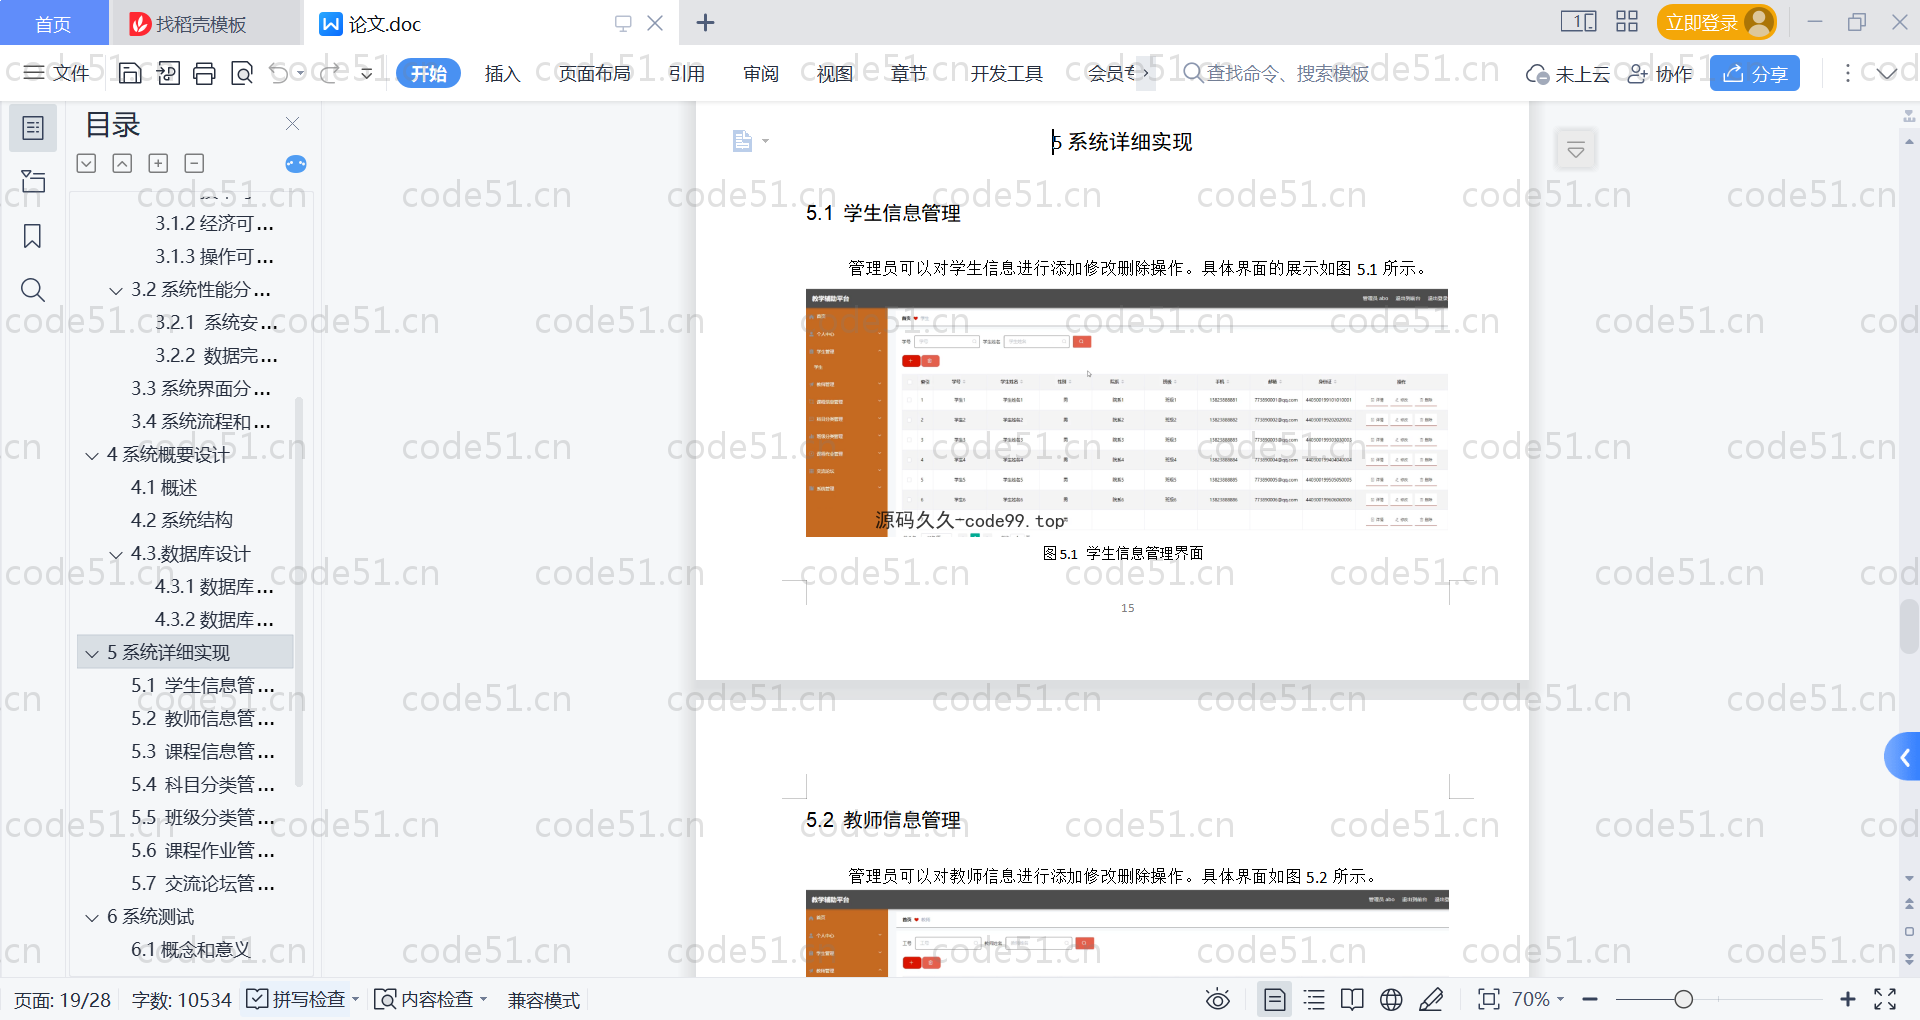Click the Redo arrow
Image resolution: width=1920 pixels, height=1020 pixels.
(329, 73)
